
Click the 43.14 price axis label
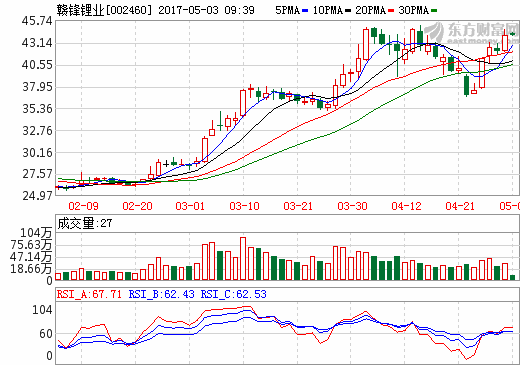[x=37, y=43]
